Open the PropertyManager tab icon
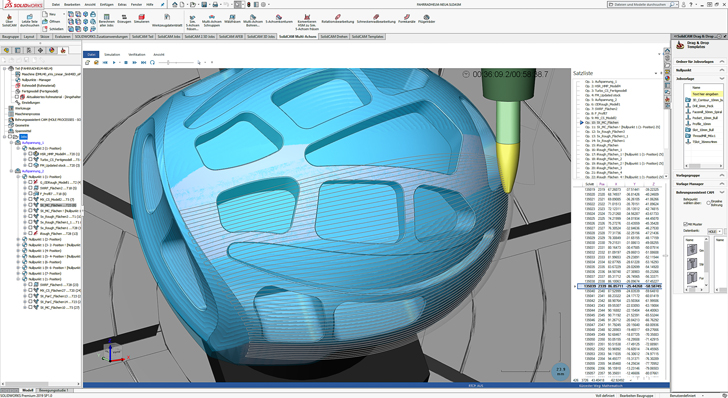This screenshot has height=398, width=728. [x=18, y=50]
